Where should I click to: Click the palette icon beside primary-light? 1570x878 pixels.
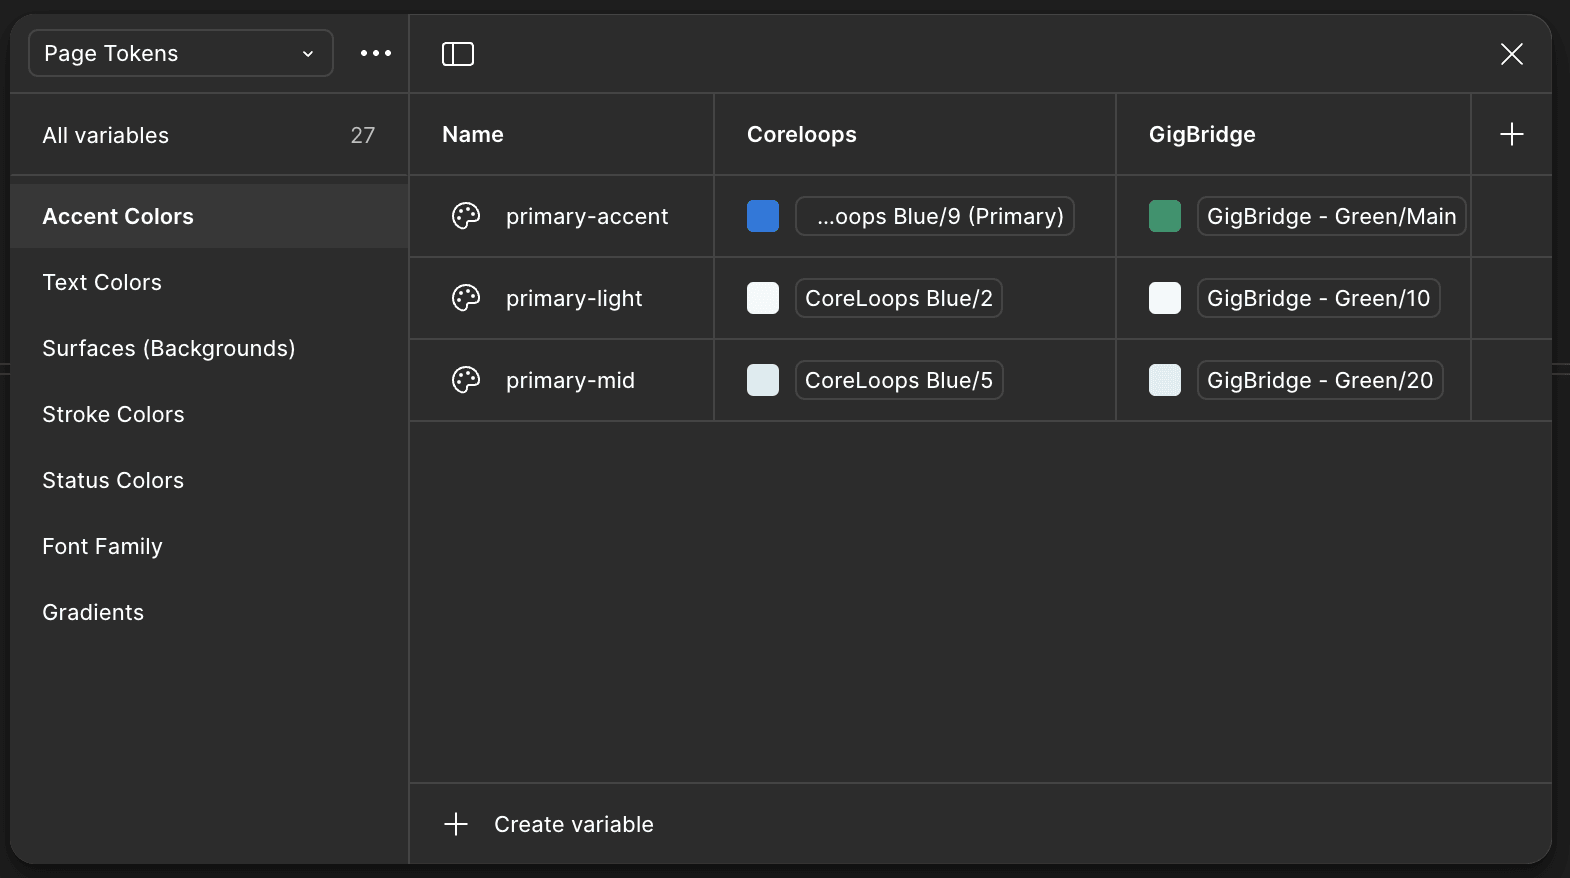coord(466,298)
